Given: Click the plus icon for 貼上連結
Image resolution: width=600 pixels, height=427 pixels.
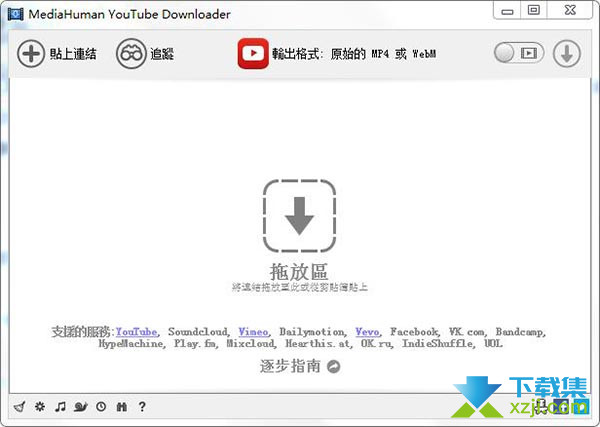Looking at the screenshot, I should click(x=31, y=54).
